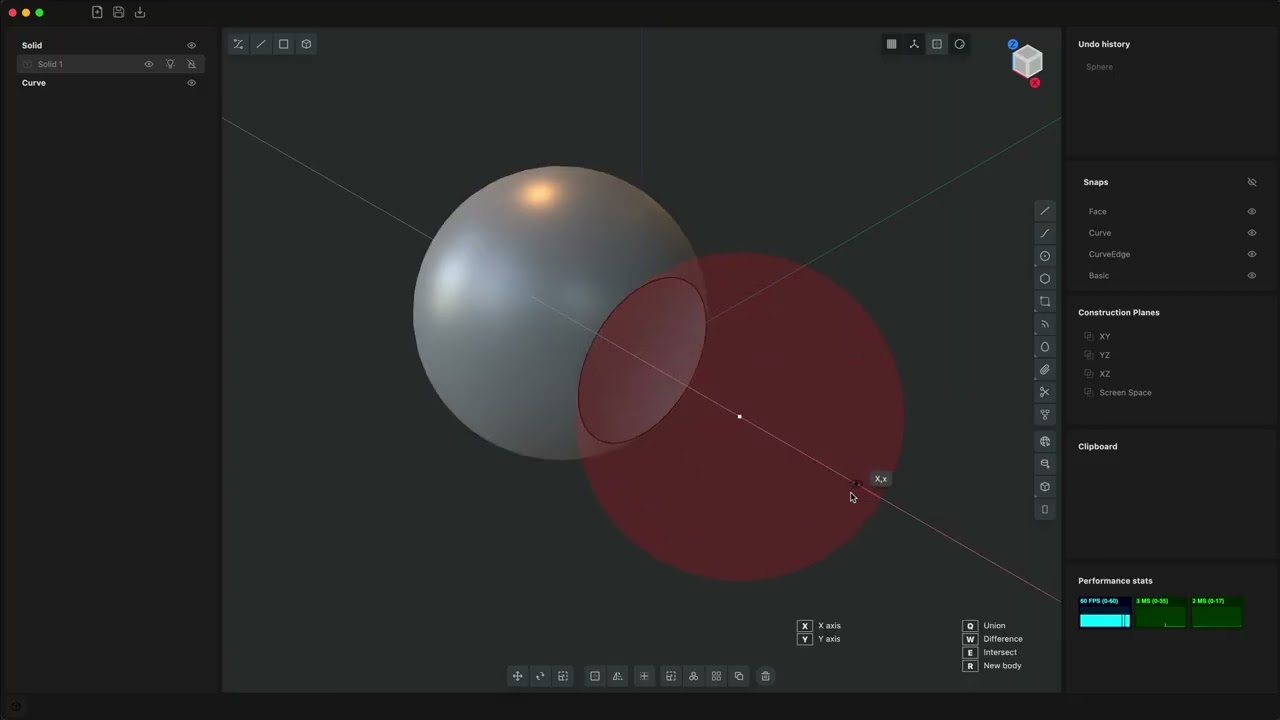
Task: Select the Circle tool
Action: [x=1045, y=256]
